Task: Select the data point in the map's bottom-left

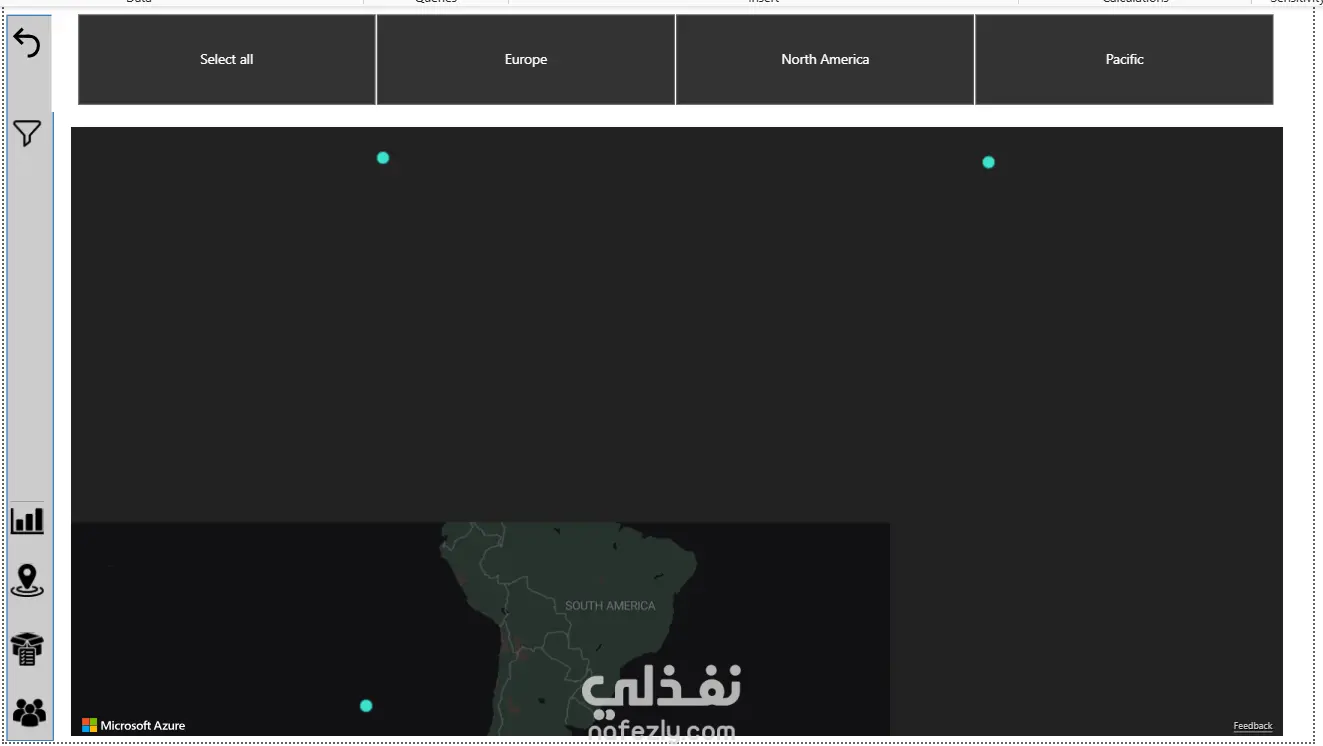Action: tap(366, 706)
